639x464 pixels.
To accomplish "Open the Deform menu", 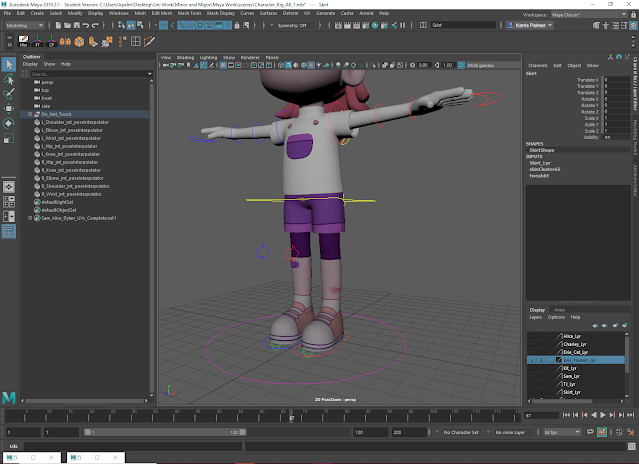I will tap(291, 13).
